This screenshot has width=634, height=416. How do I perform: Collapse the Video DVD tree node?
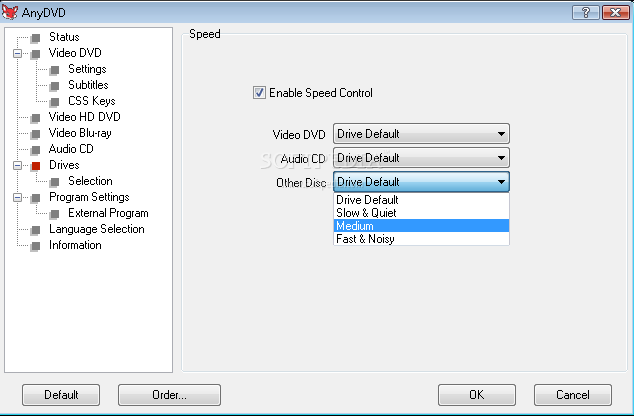(17, 53)
